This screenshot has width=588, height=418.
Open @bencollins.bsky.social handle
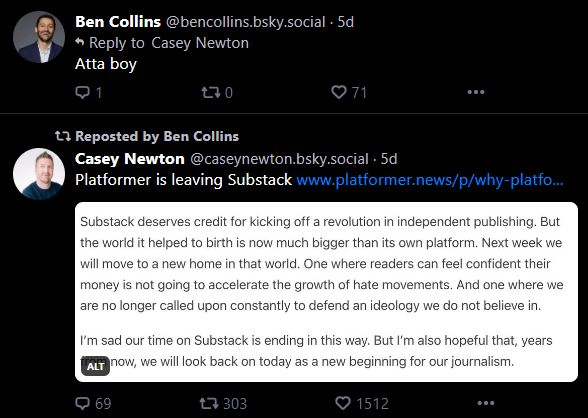point(245,22)
